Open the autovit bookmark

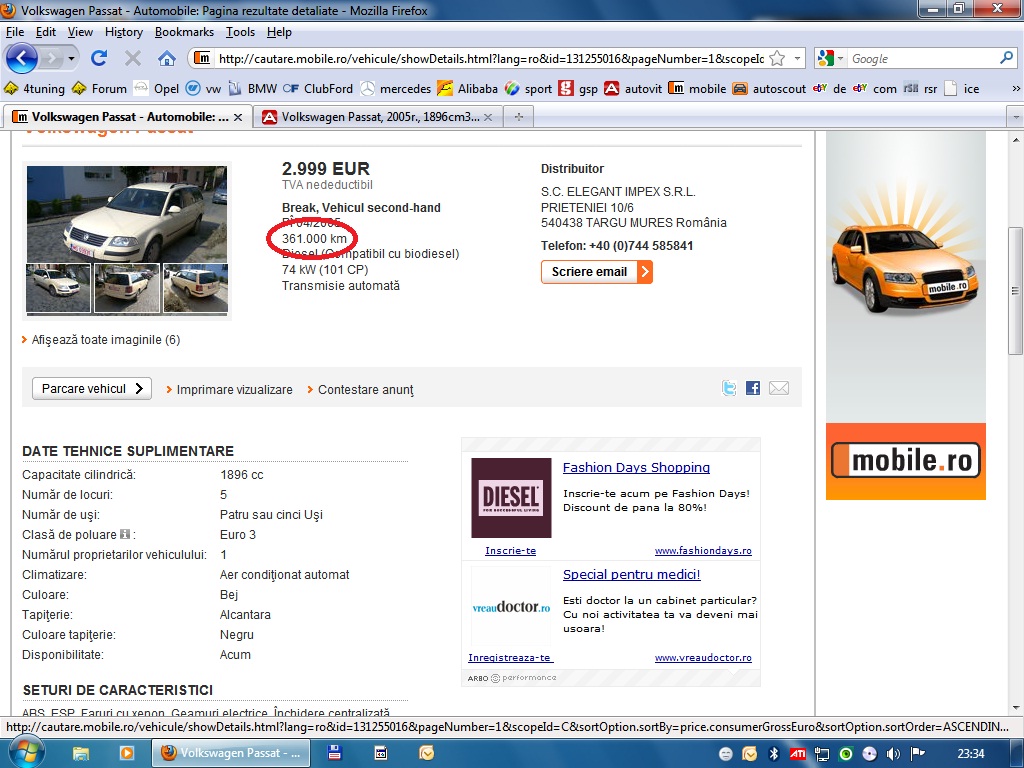(x=633, y=89)
